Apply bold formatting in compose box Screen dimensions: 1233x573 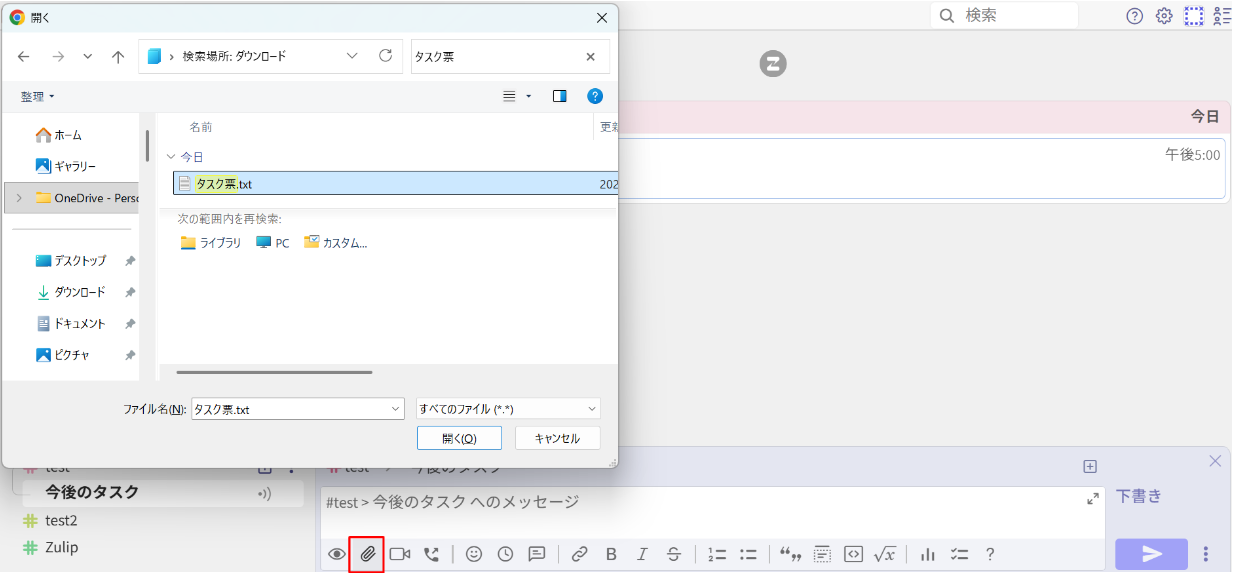coord(611,554)
